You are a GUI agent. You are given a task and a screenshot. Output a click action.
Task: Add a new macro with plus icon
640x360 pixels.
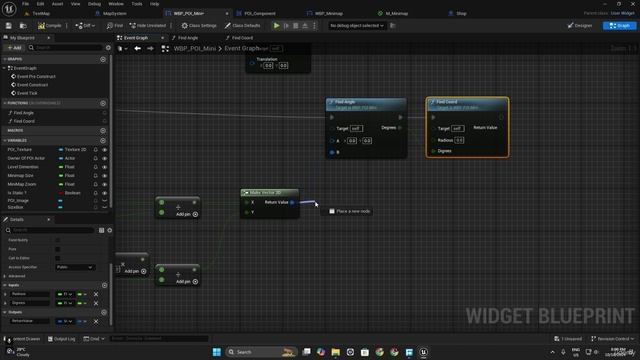click(x=103, y=131)
